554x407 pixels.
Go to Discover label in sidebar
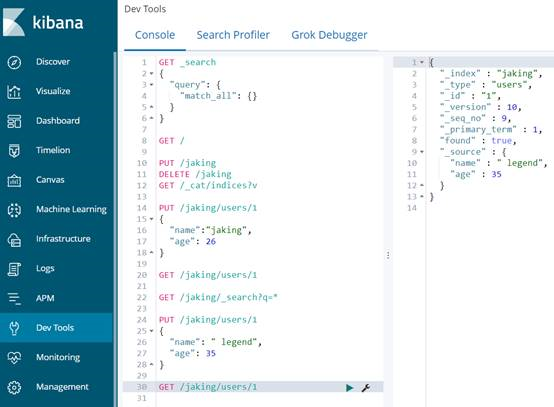[53, 62]
